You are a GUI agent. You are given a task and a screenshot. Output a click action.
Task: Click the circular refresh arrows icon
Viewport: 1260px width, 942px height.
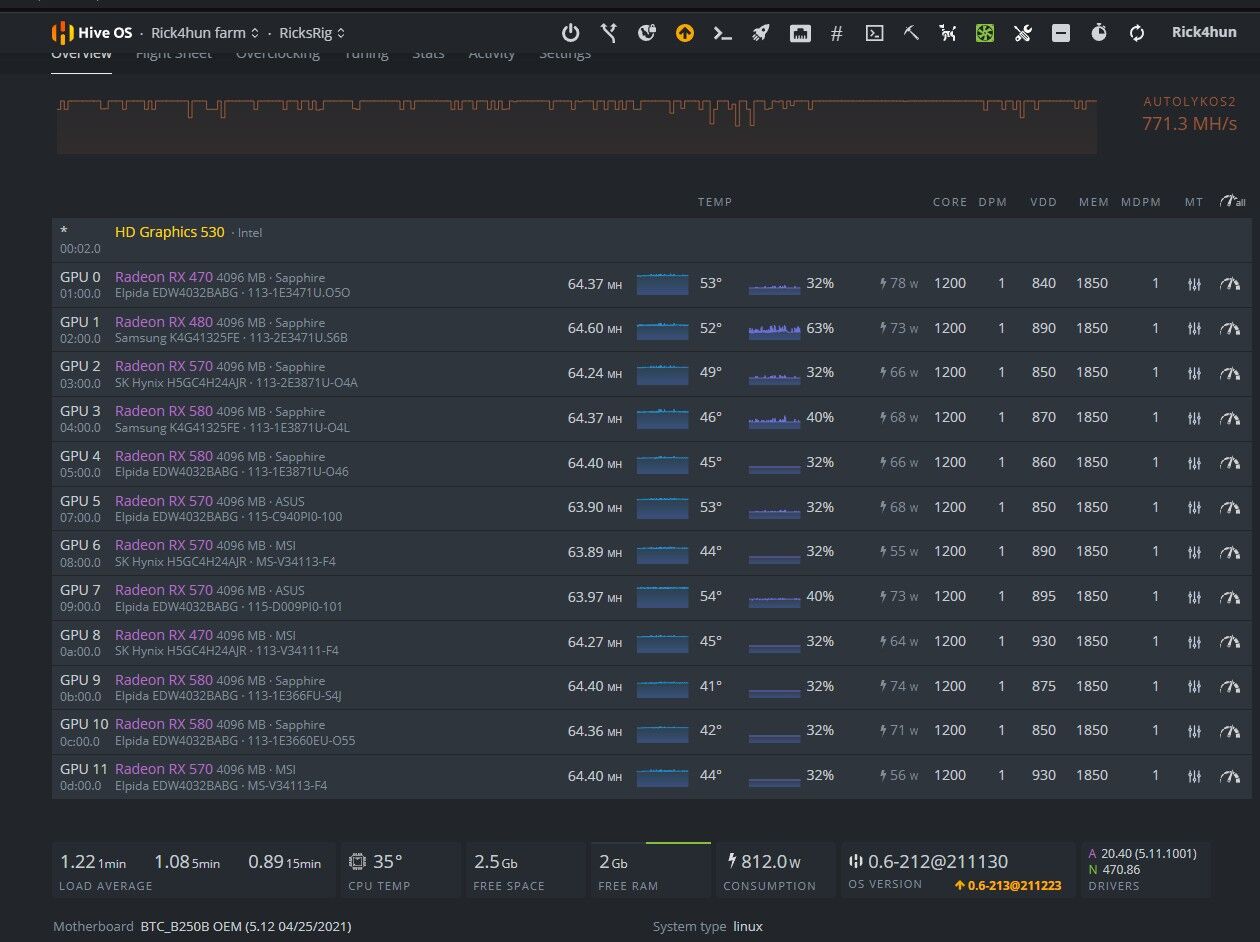tap(1137, 33)
